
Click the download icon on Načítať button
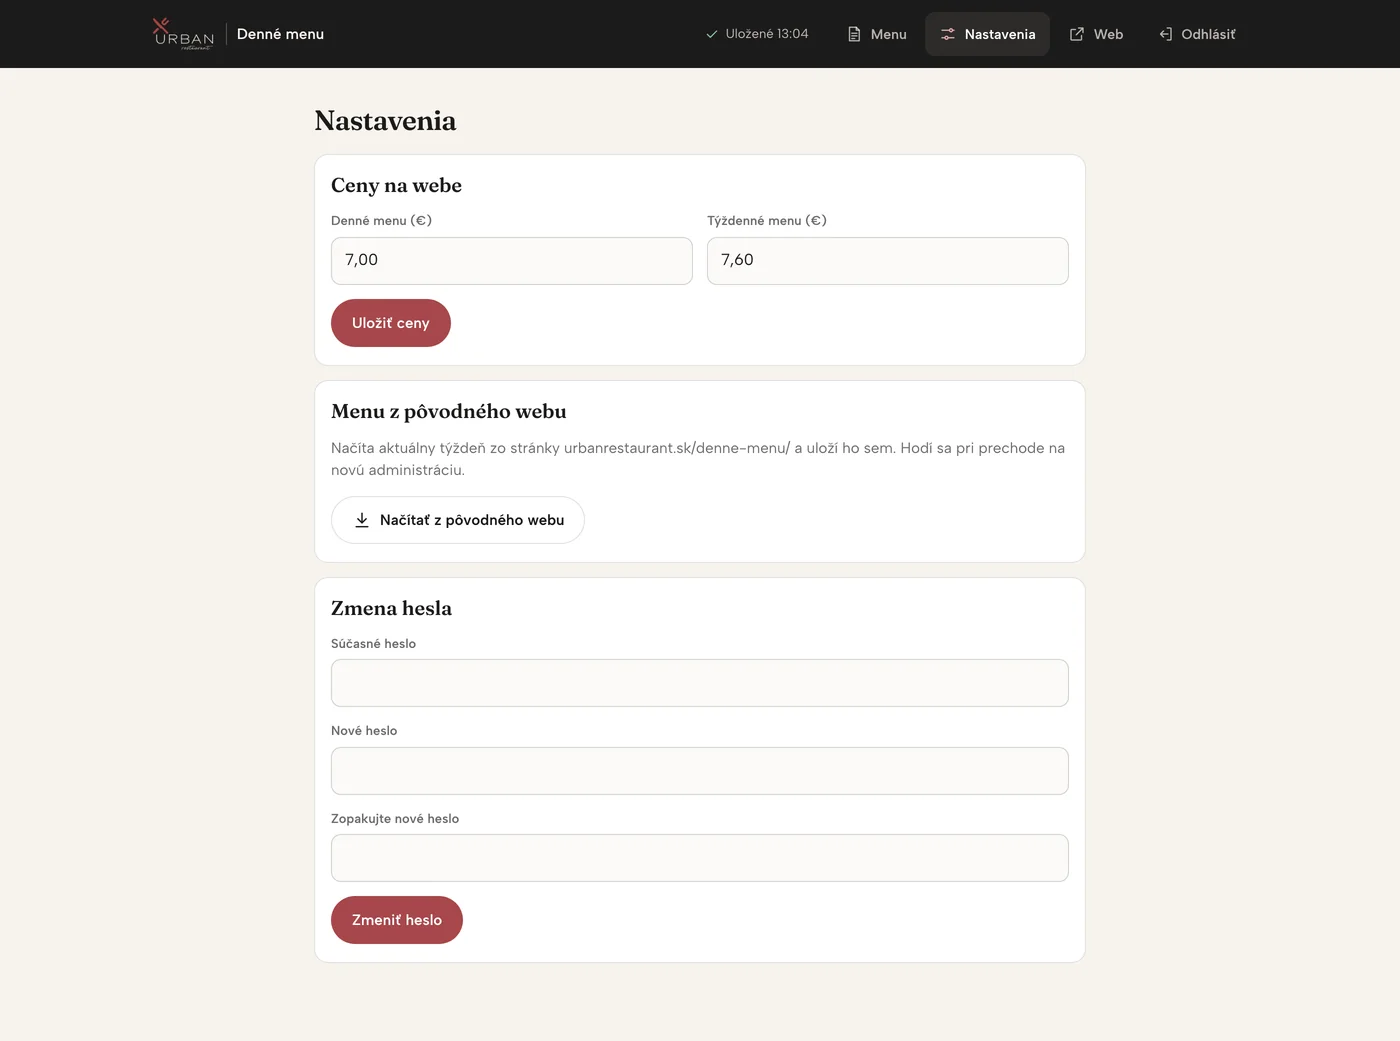tap(362, 520)
